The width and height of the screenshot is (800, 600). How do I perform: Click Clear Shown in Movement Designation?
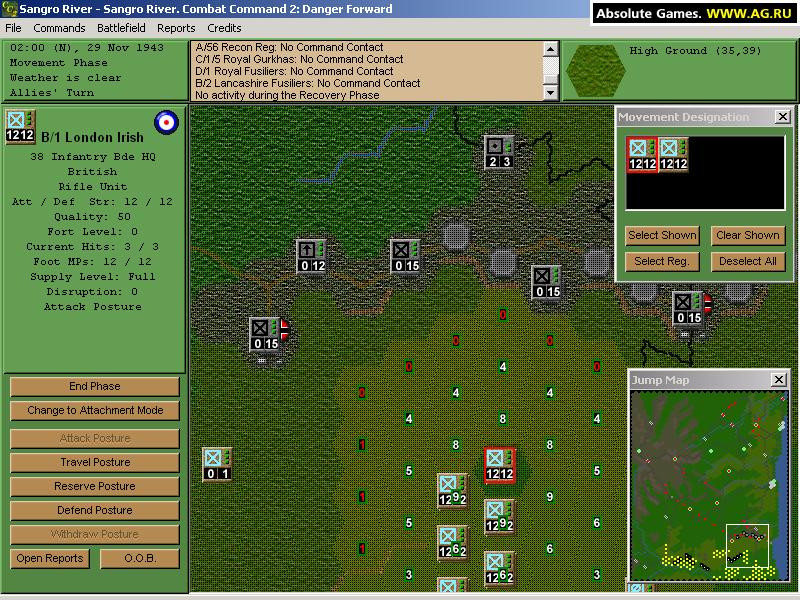748,235
